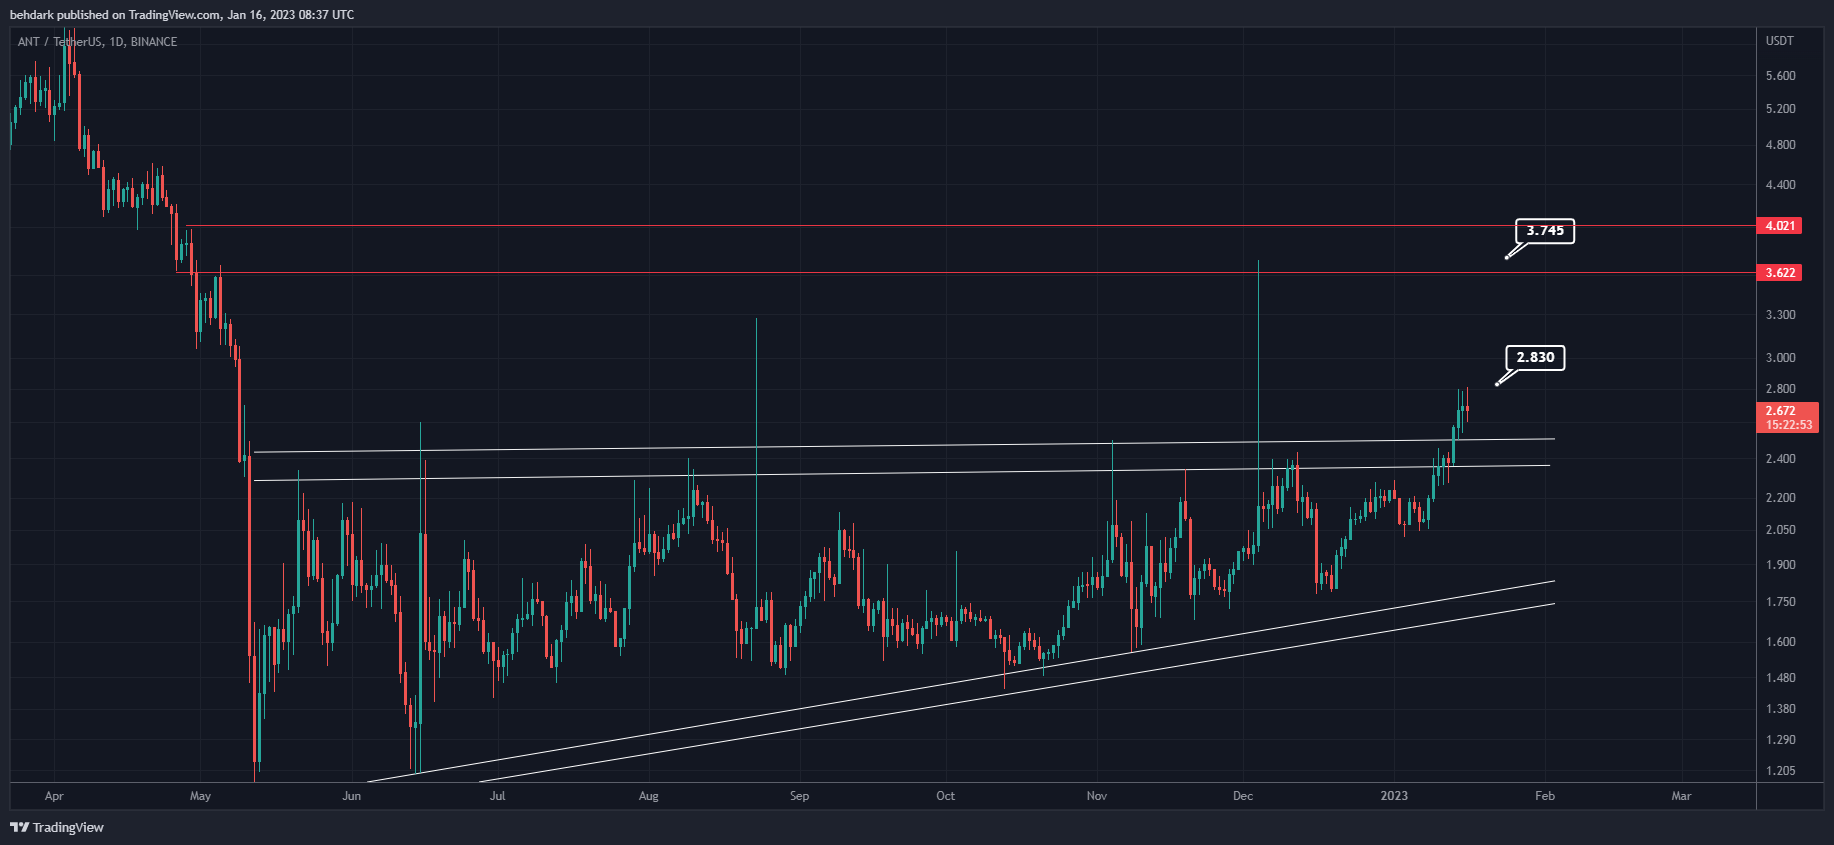Click the Mar label on time axis

[x=1681, y=796]
